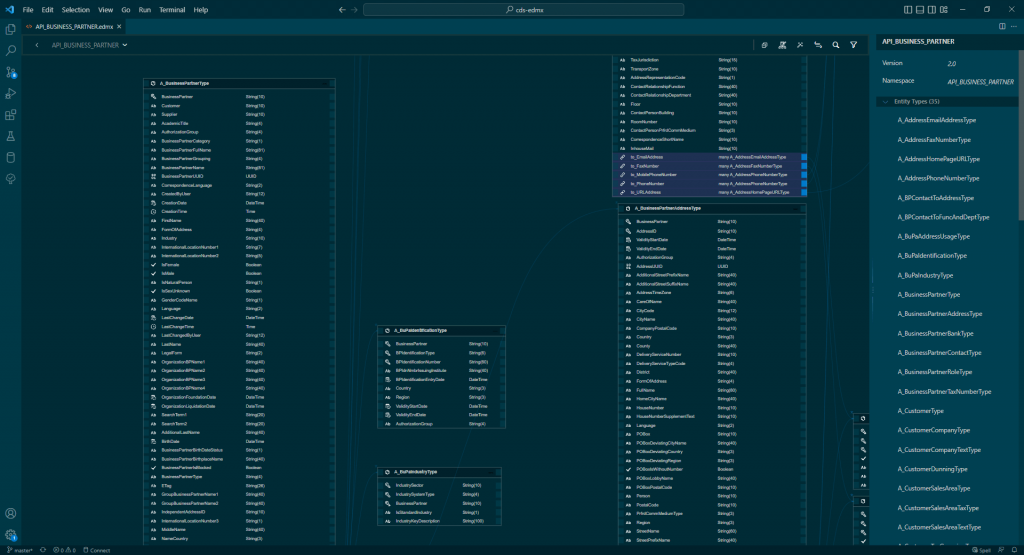Click the VS Code logo in title bar
The height and width of the screenshot is (555, 1024).
click(x=9, y=10)
